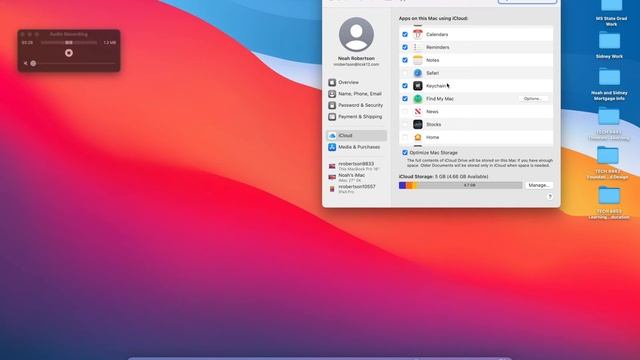
Task: Click the volume speaker icon in Audio Recording
Action: pos(26,63)
